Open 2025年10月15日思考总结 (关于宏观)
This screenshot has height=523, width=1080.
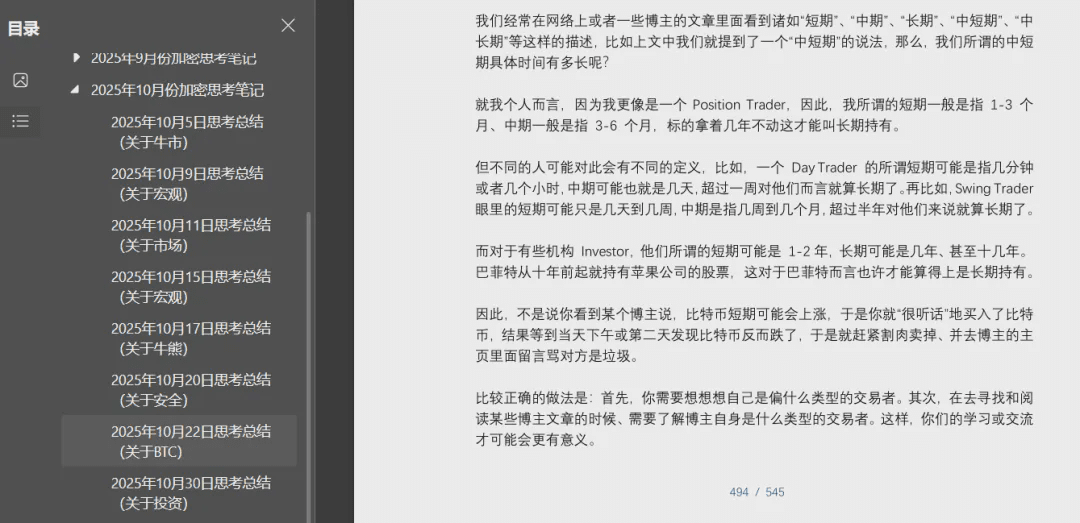[x=190, y=286]
